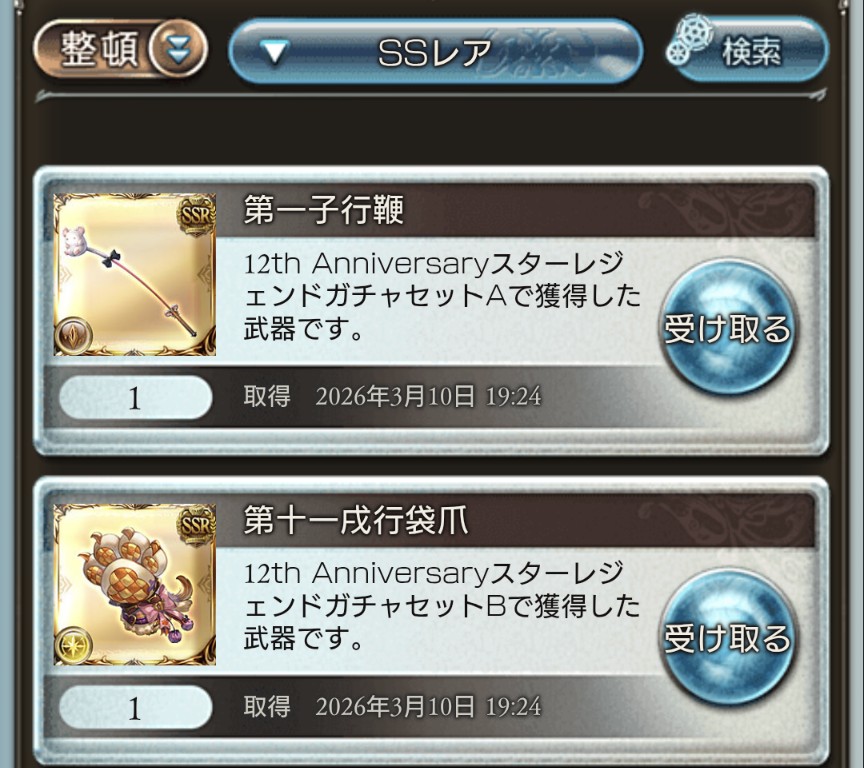864x768 pixels.
Task: Click the white triangle on SSレア filter
Action: point(275,52)
